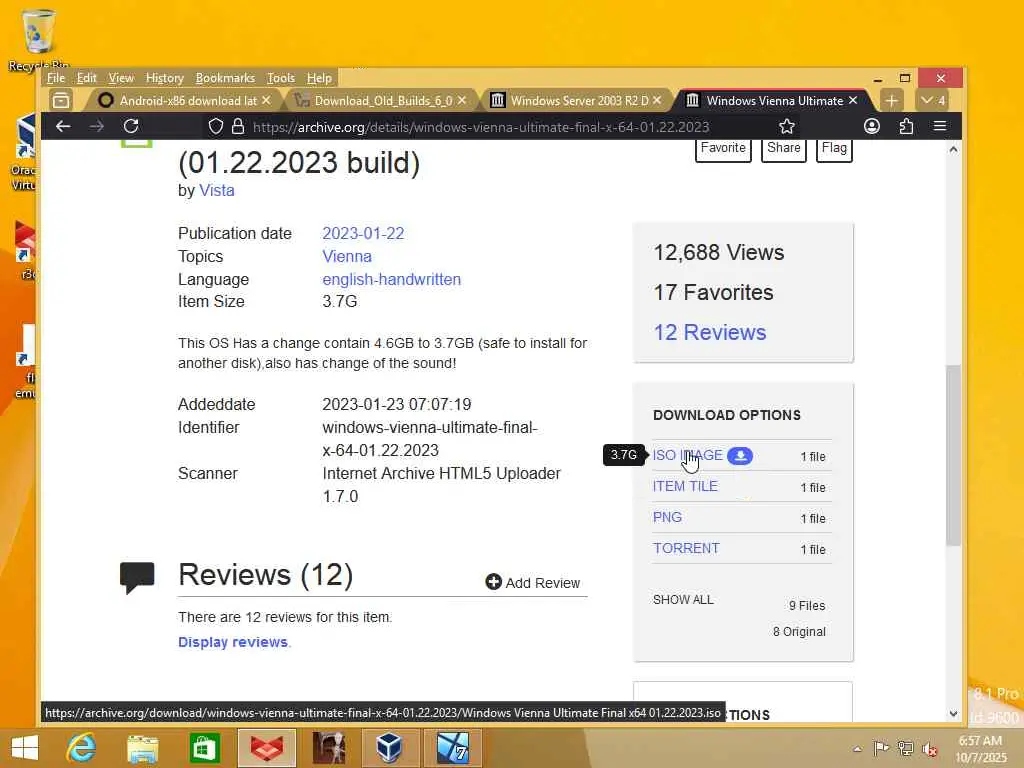The height and width of the screenshot is (768, 1024).
Task: Download the ISO IMAGE file
Action: coord(688,455)
